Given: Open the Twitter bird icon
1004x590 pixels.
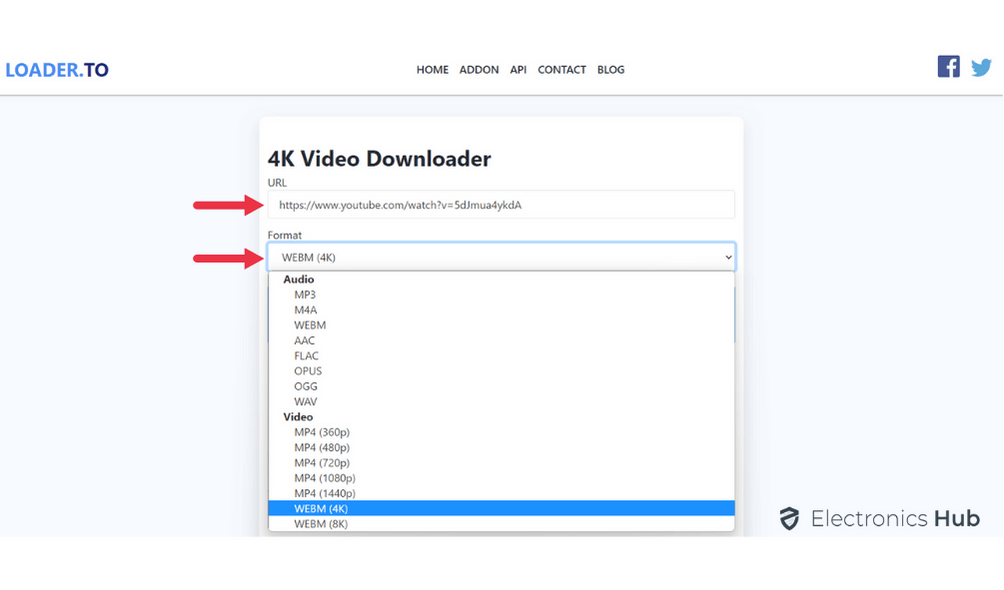Looking at the screenshot, I should pyautogui.click(x=981, y=67).
